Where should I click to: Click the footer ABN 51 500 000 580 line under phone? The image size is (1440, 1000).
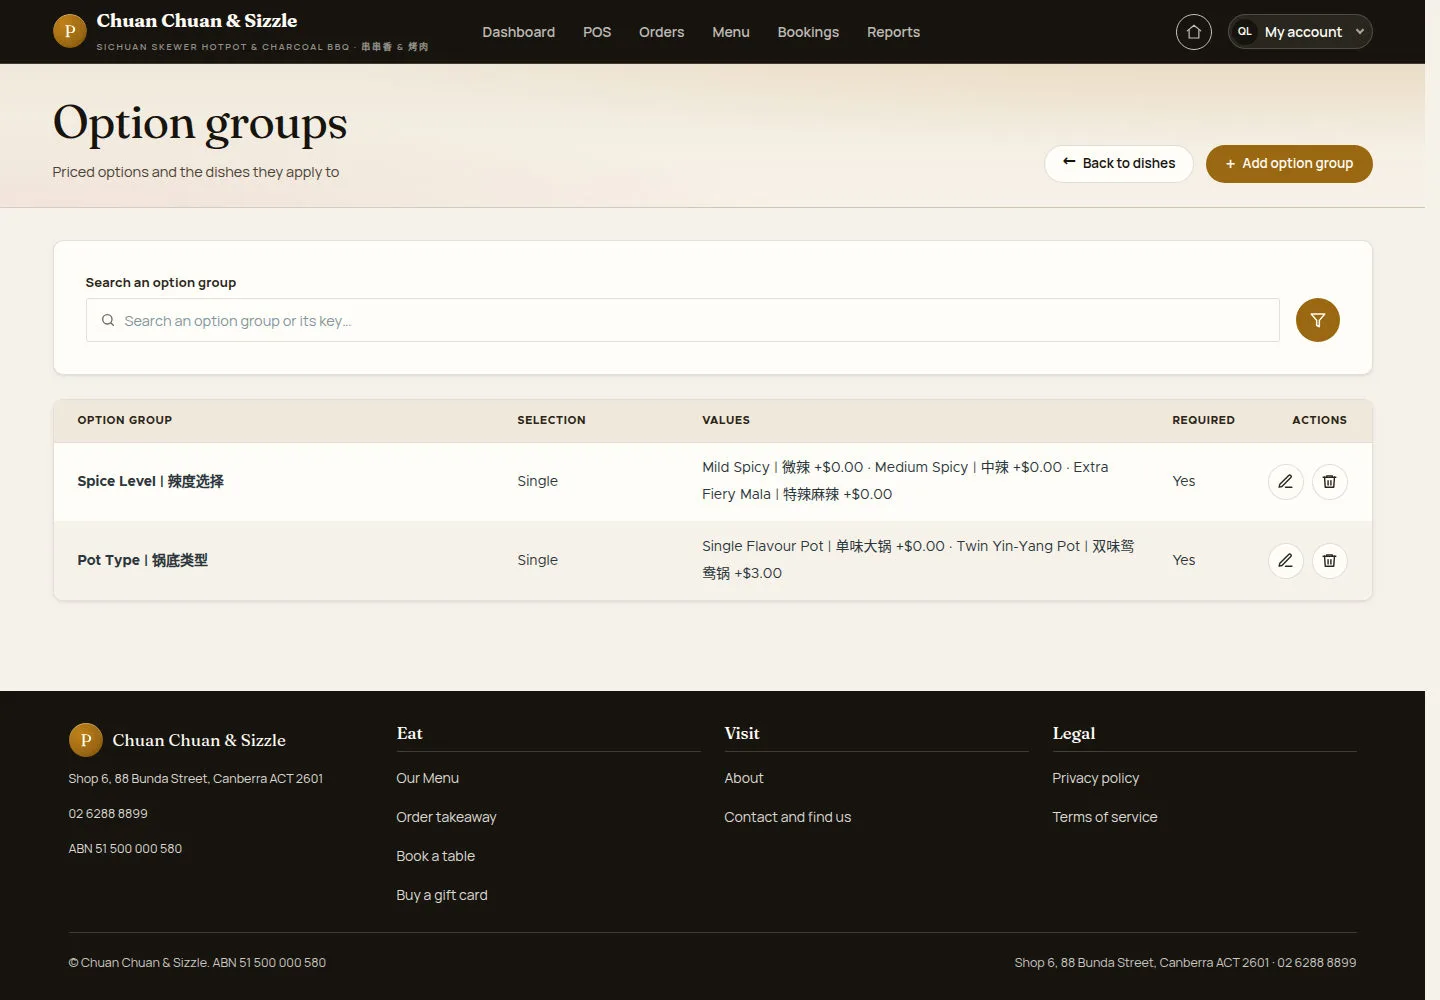(125, 849)
